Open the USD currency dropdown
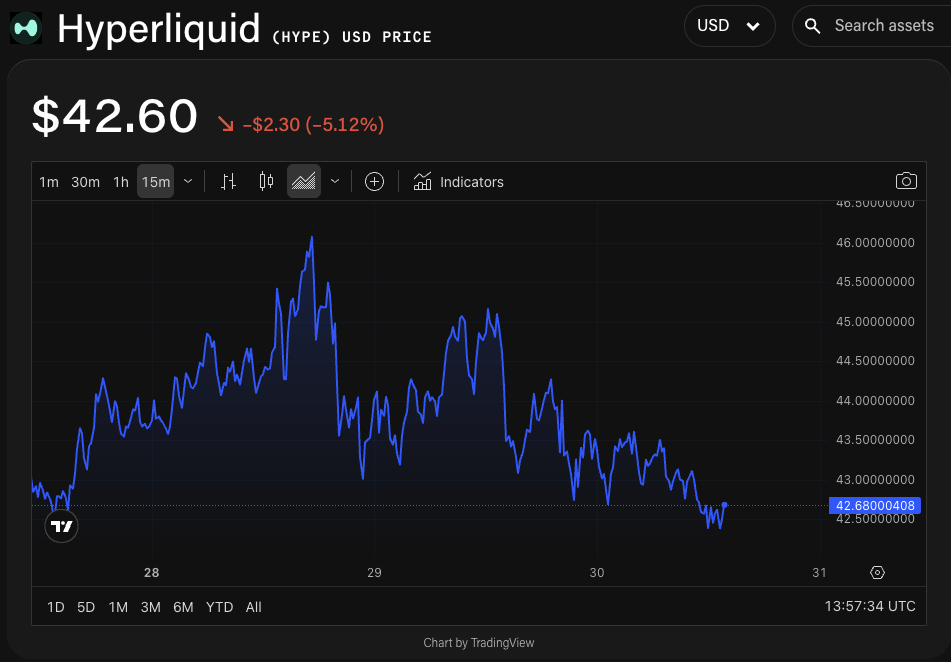The height and width of the screenshot is (662, 951). (x=729, y=26)
